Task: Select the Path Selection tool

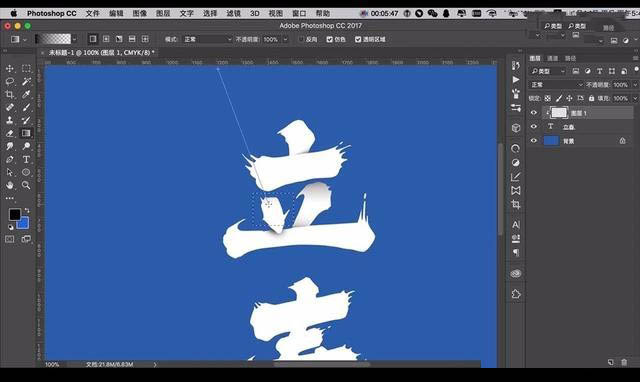Action: coord(10,172)
